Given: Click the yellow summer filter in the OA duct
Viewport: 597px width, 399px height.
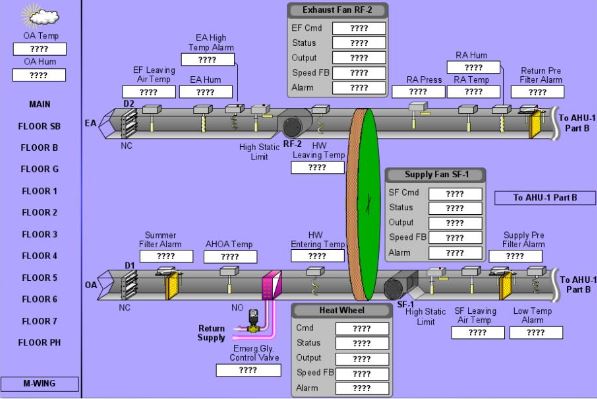Looking at the screenshot, I should [172, 286].
